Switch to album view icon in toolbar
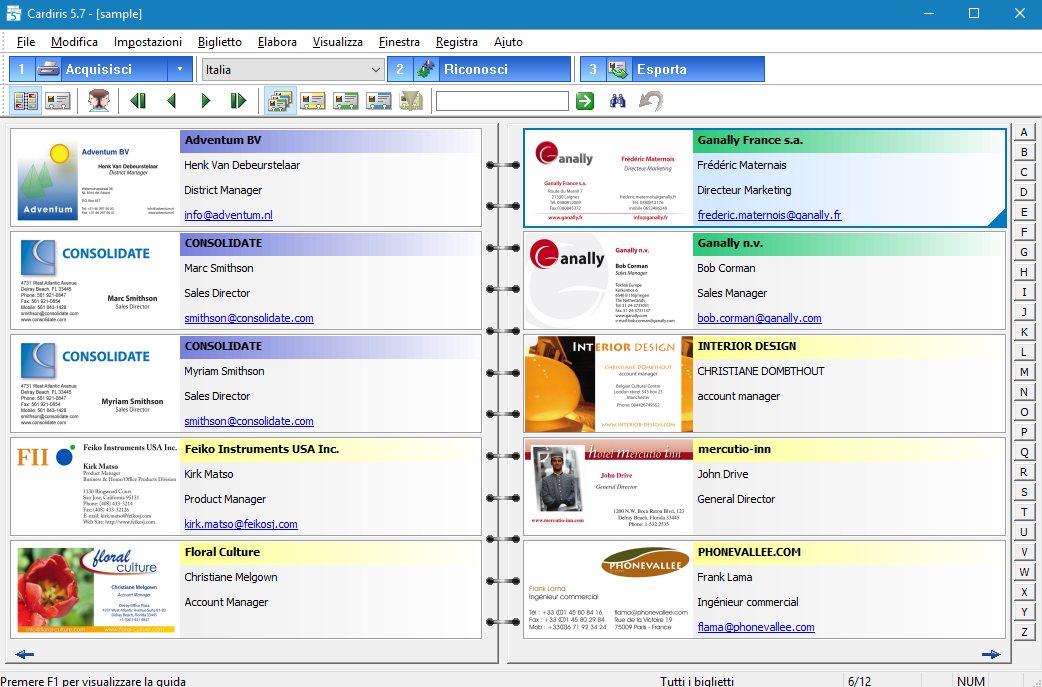 [x=26, y=101]
